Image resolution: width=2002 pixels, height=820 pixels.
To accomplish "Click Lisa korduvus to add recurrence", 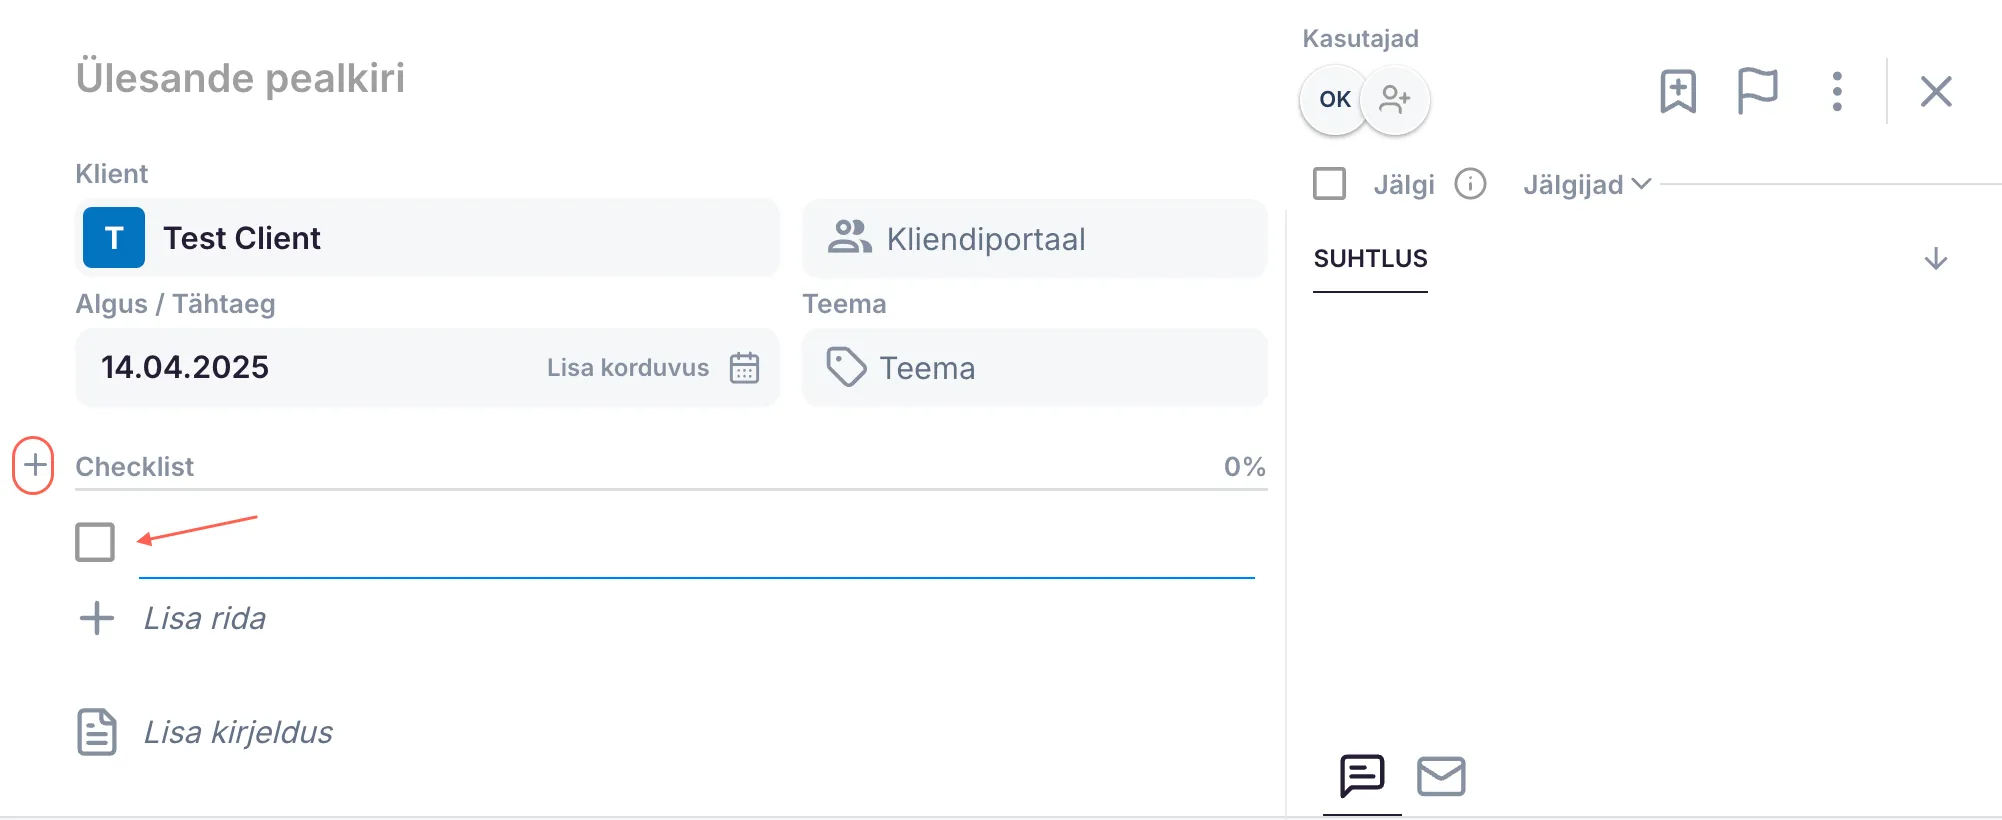I will click(627, 368).
